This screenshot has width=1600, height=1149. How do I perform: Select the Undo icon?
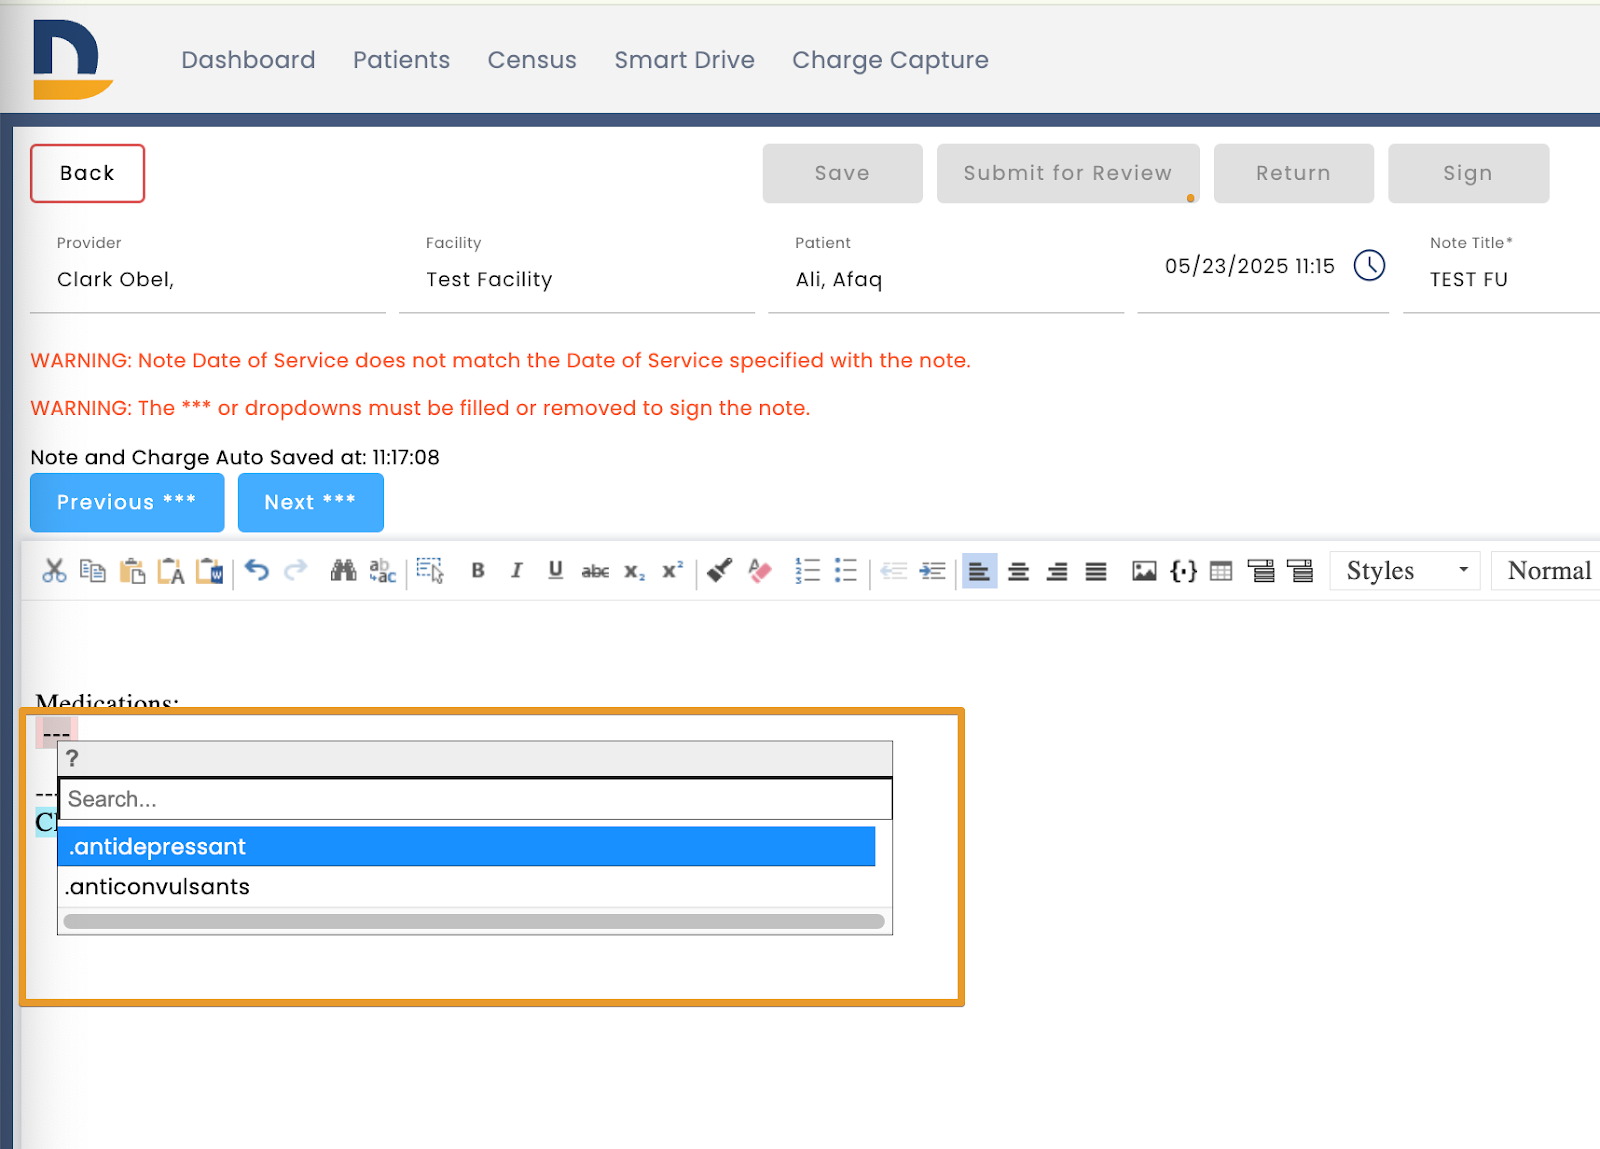(x=257, y=571)
